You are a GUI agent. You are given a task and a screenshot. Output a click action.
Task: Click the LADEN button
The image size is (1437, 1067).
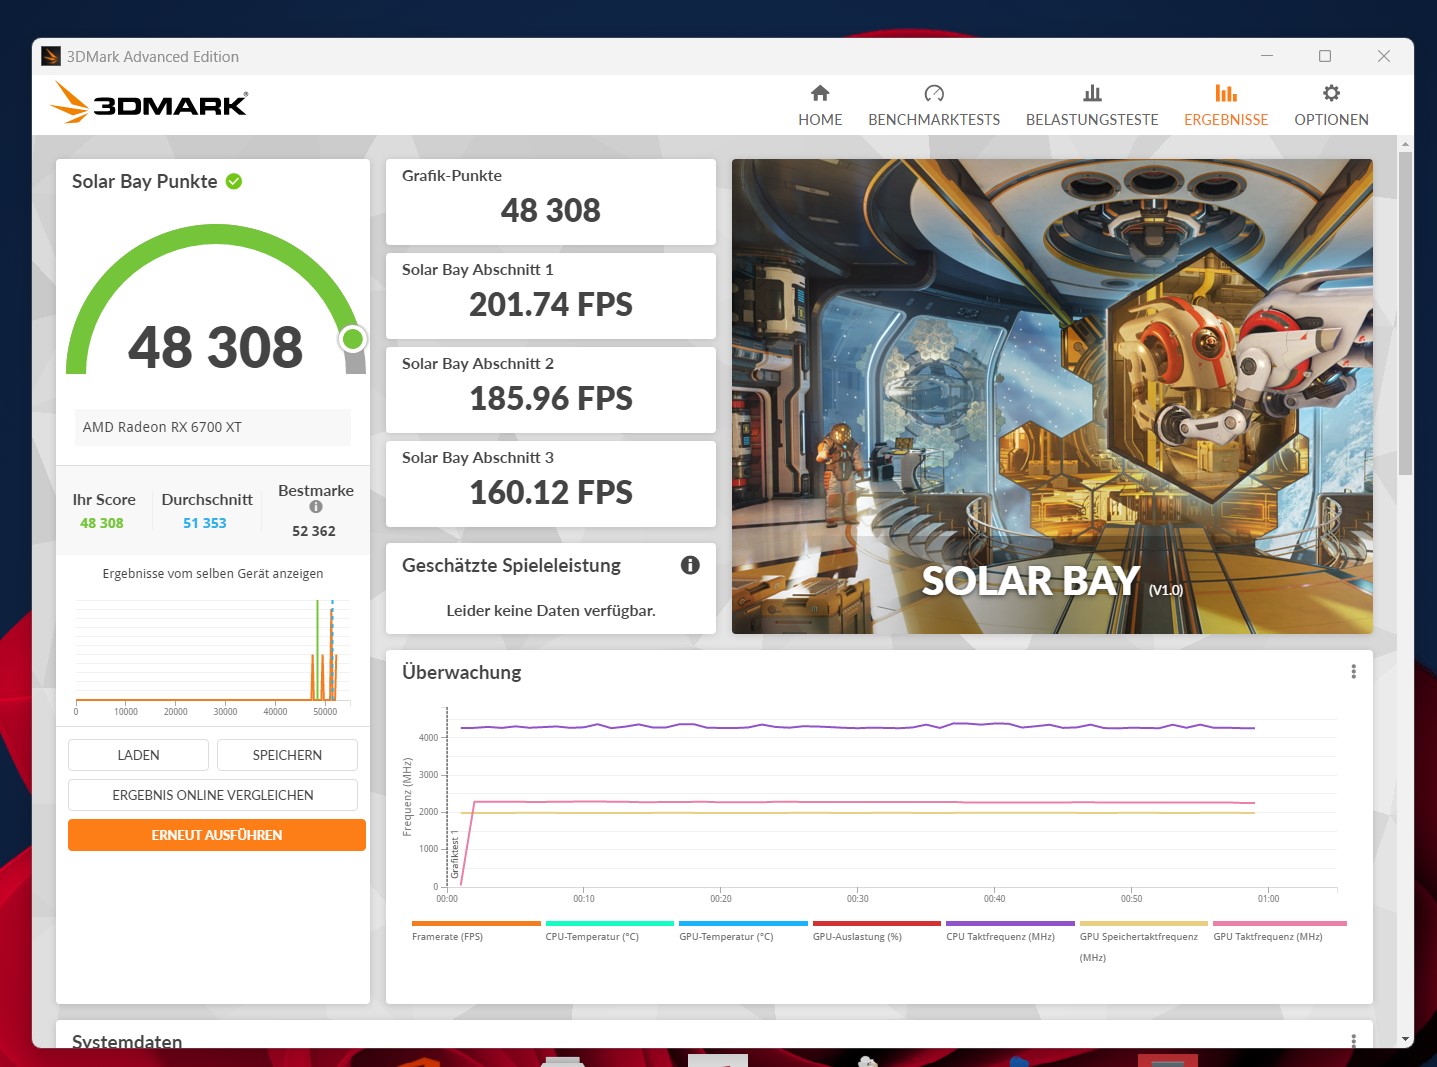click(x=138, y=755)
